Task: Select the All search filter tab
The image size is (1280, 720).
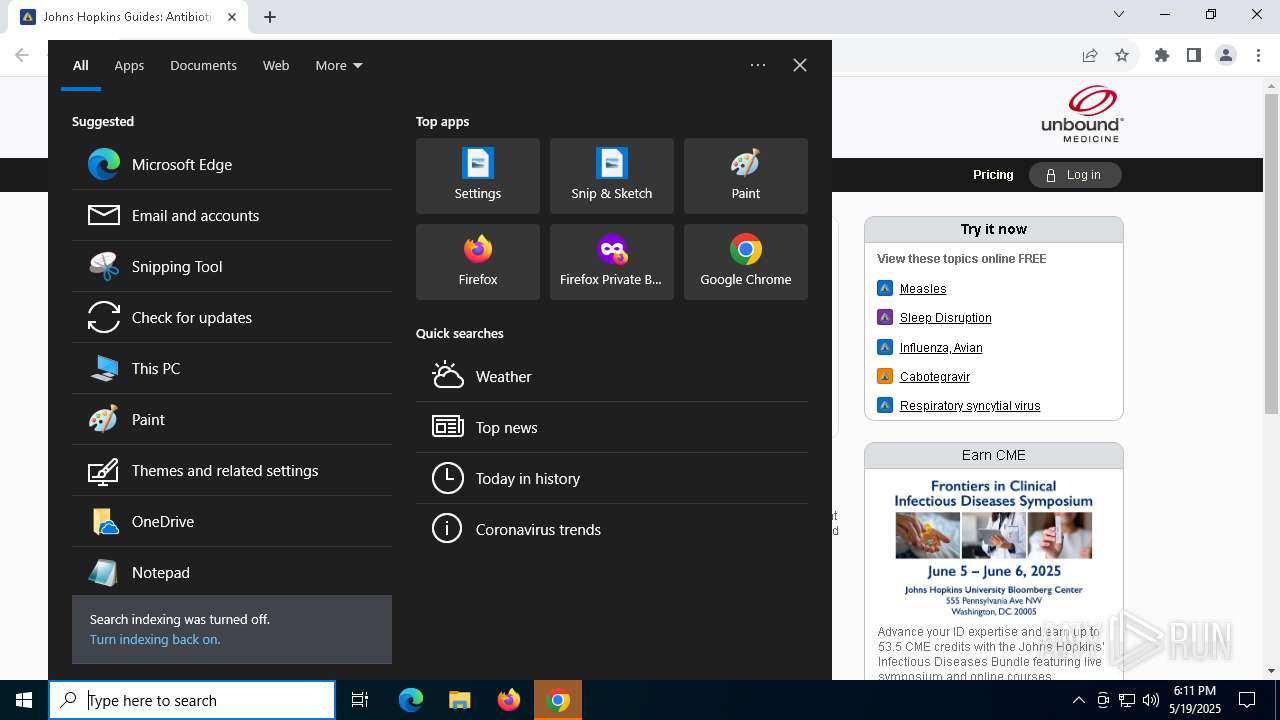Action: point(81,65)
